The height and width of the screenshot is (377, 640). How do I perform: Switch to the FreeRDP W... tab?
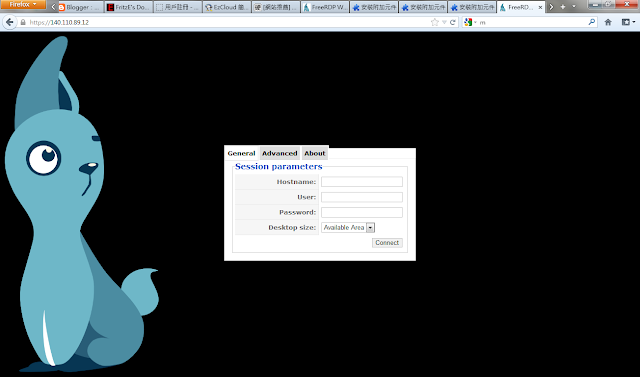click(325, 7)
